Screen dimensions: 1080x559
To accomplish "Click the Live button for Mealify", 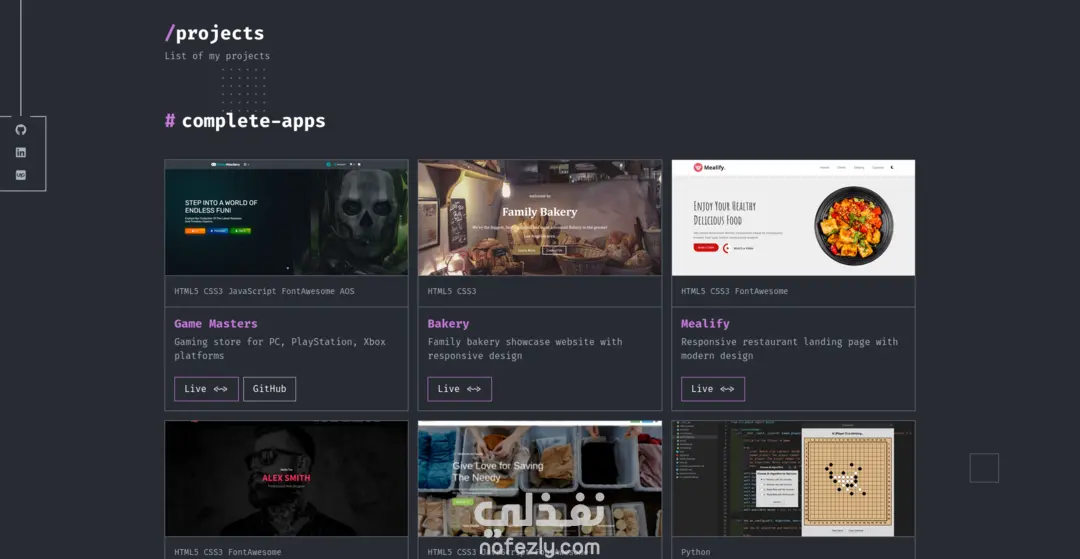I will (x=713, y=389).
